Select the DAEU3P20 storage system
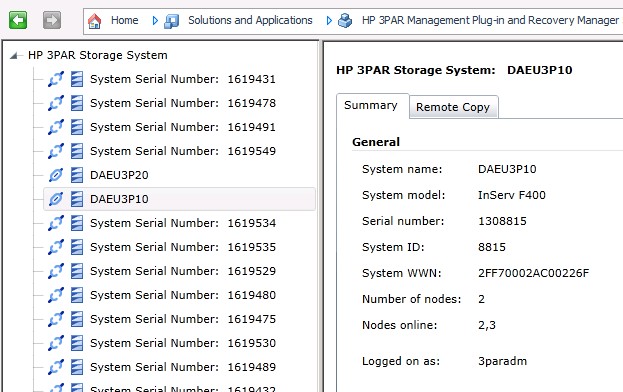Screen dimensions: 623x392 (x=119, y=175)
